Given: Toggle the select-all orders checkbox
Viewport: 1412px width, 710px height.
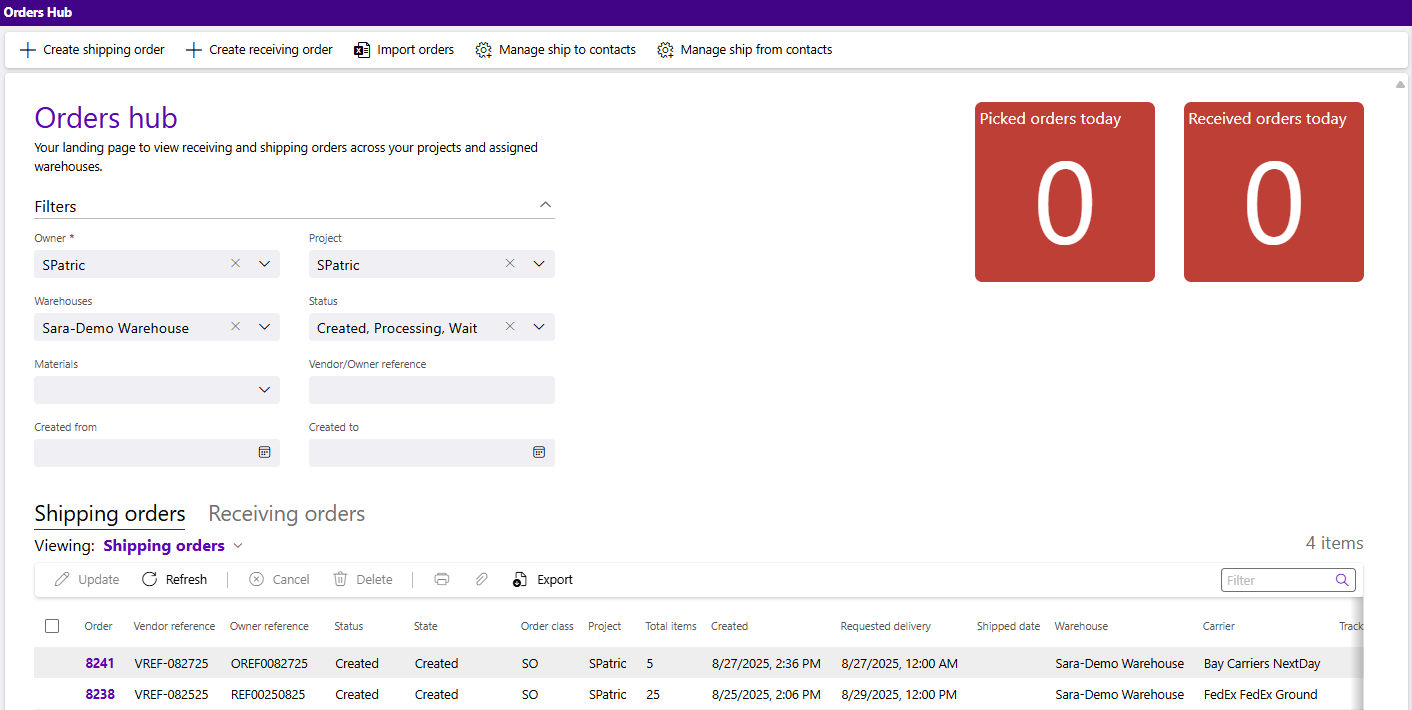Looking at the screenshot, I should pyautogui.click(x=52, y=626).
